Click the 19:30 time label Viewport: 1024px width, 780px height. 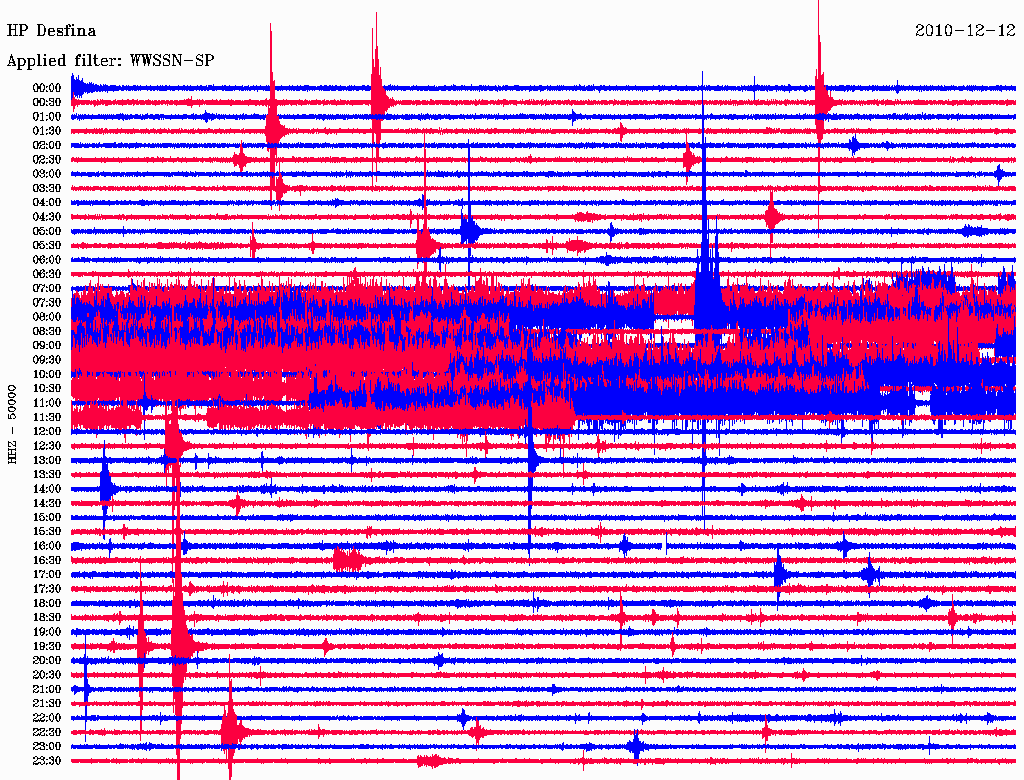tap(47, 646)
